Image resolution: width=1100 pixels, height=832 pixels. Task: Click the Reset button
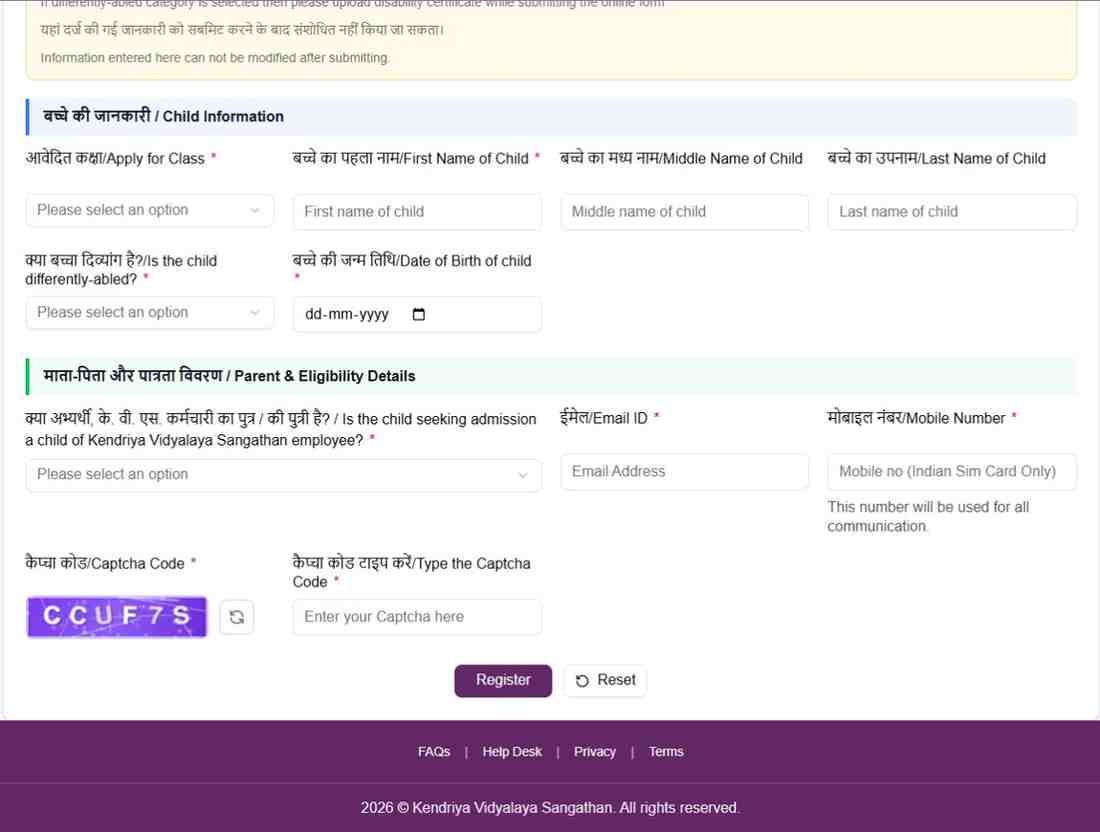point(605,680)
